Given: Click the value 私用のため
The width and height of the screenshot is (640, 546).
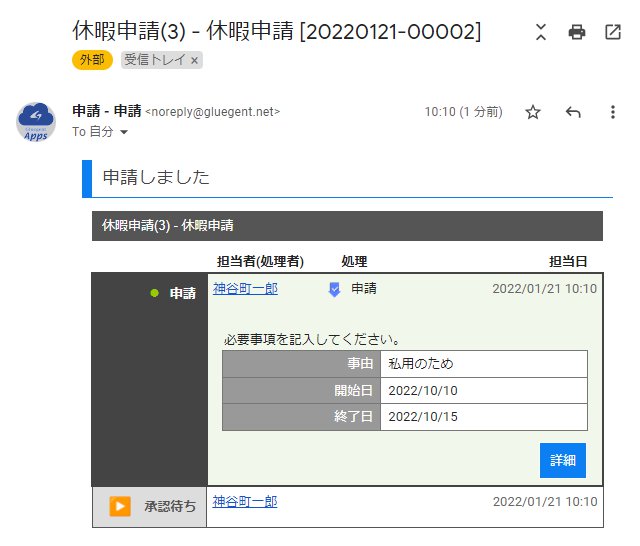Looking at the screenshot, I should coord(421,364).
